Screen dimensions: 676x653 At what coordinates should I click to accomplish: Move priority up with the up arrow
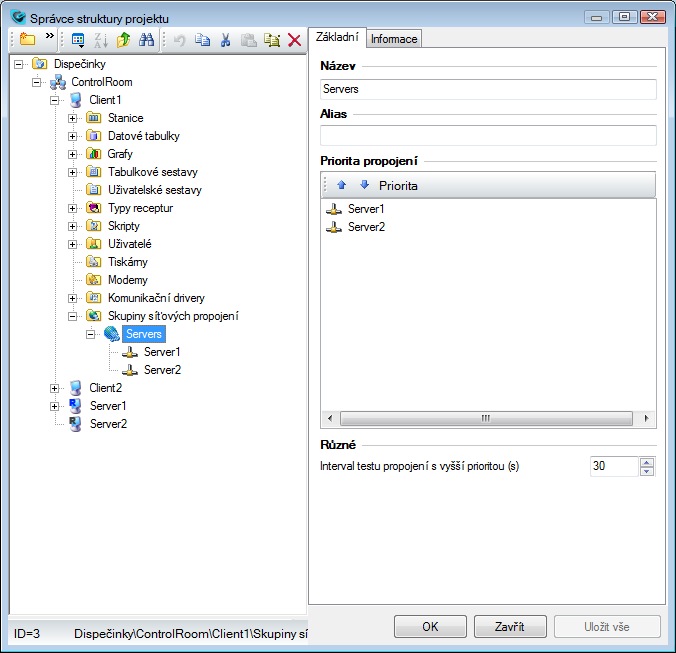341,185
